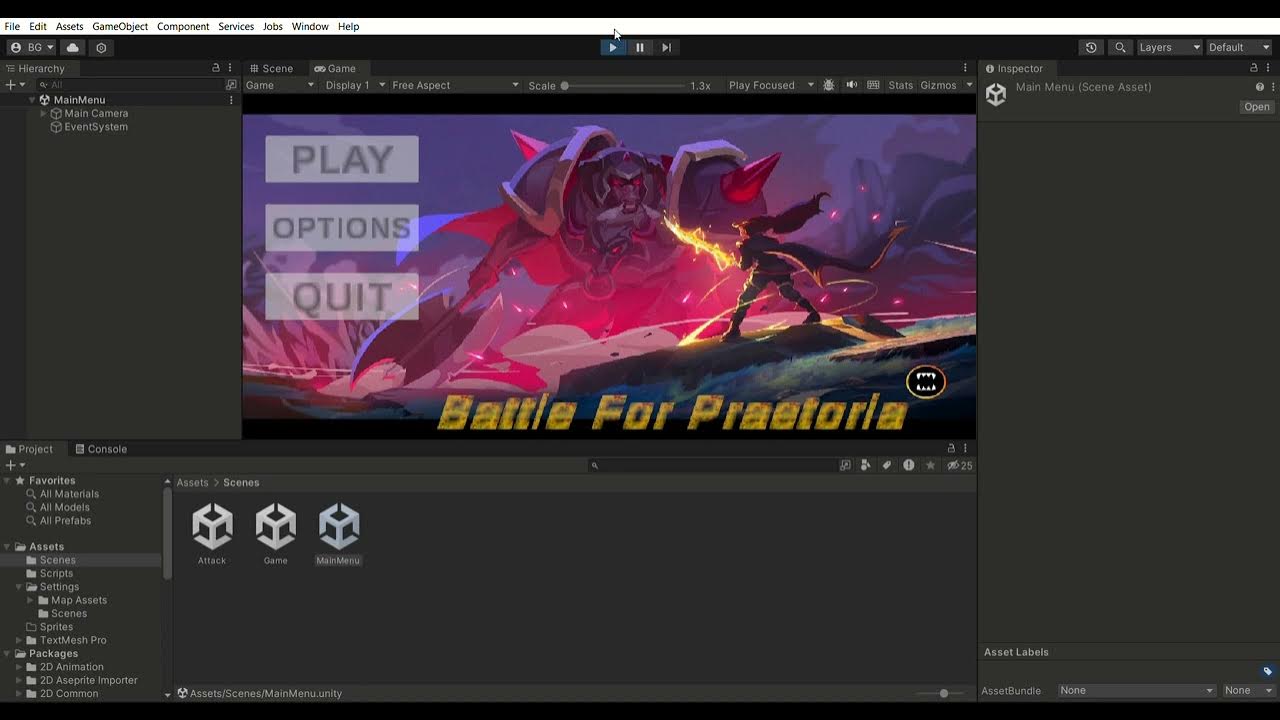This screenshot has height=720, width=1280.
Task: Toggle hidden packages visibility icon
Action: click(959, 465)
